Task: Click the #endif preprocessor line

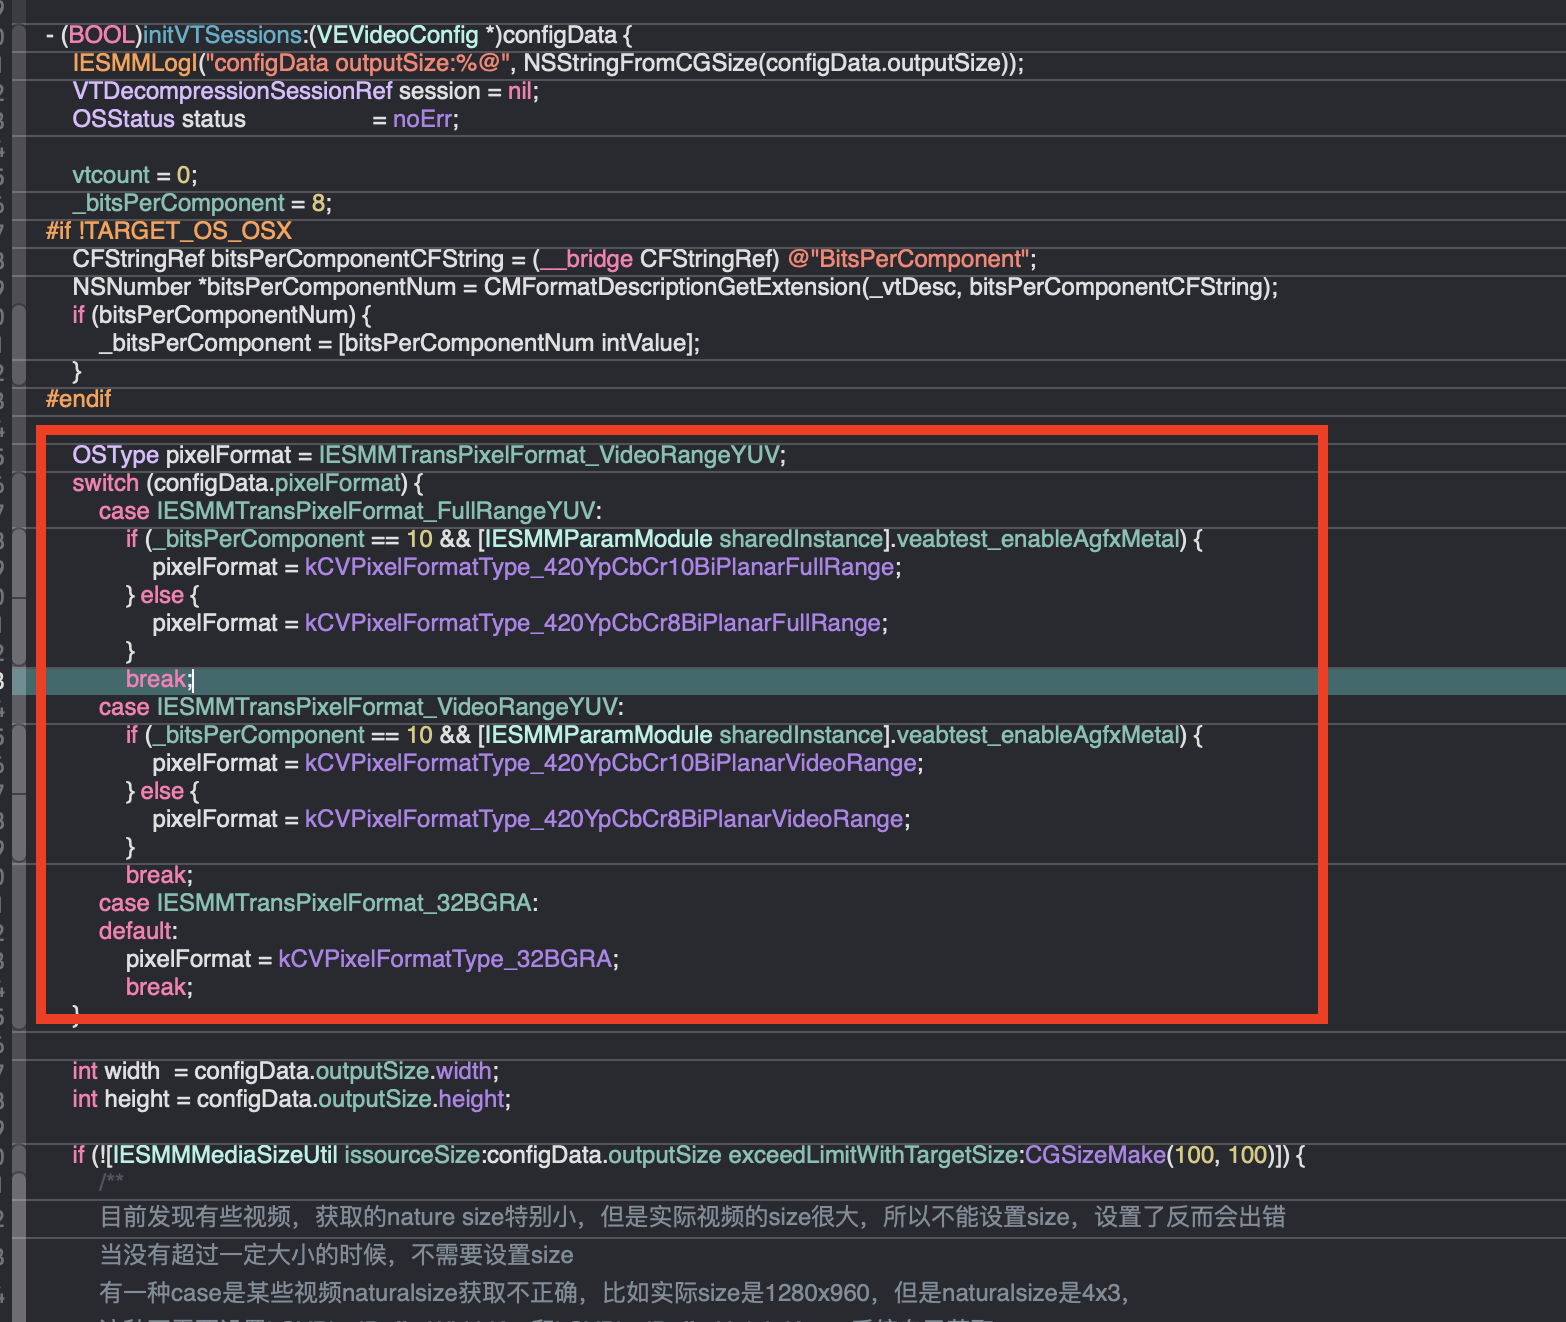Action: [x=78, y=399]
